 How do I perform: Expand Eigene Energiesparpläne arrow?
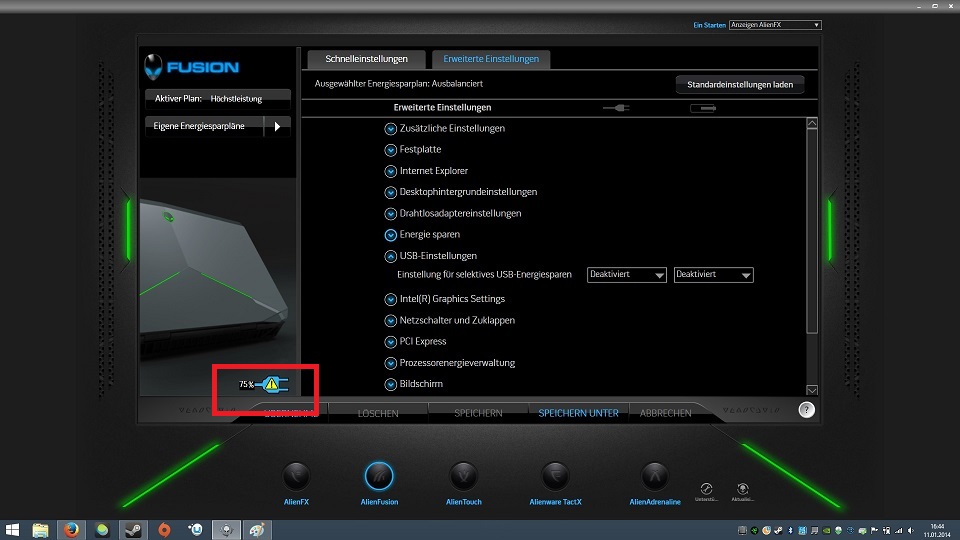(277, 127)
